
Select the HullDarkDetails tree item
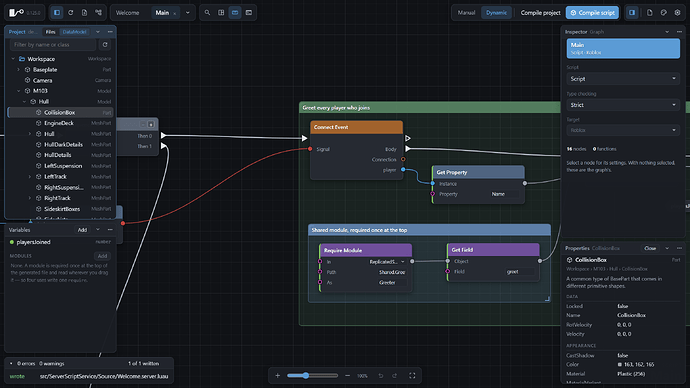(x=61, y=144)
